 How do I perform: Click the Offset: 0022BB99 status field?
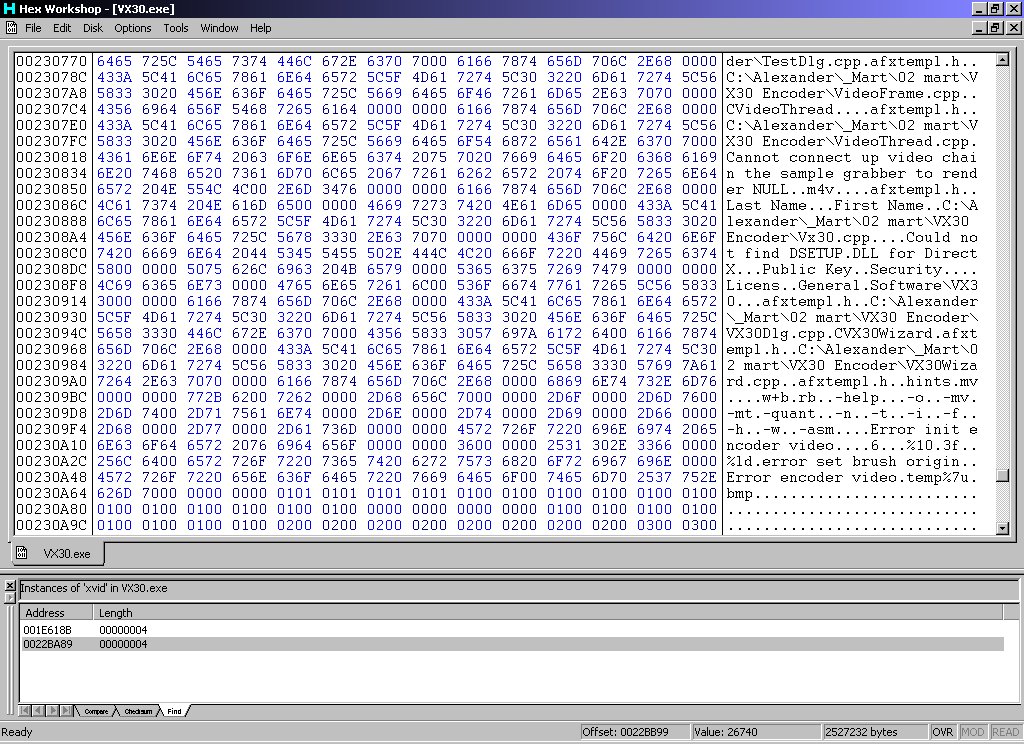(634, 732)
